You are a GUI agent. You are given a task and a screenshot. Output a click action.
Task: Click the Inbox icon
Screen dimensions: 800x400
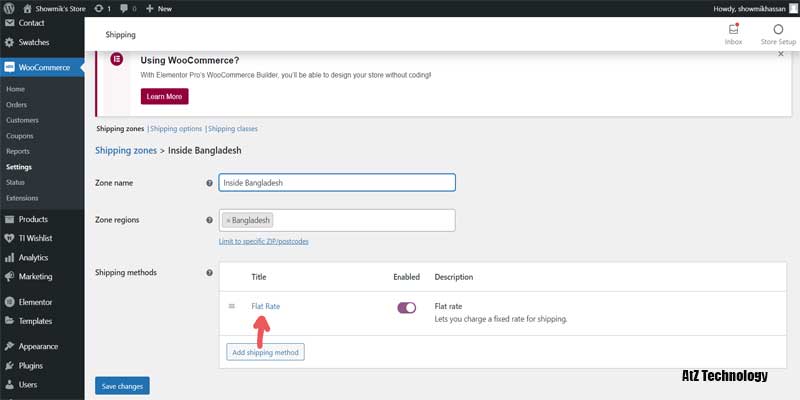click(x=733, y=30)
